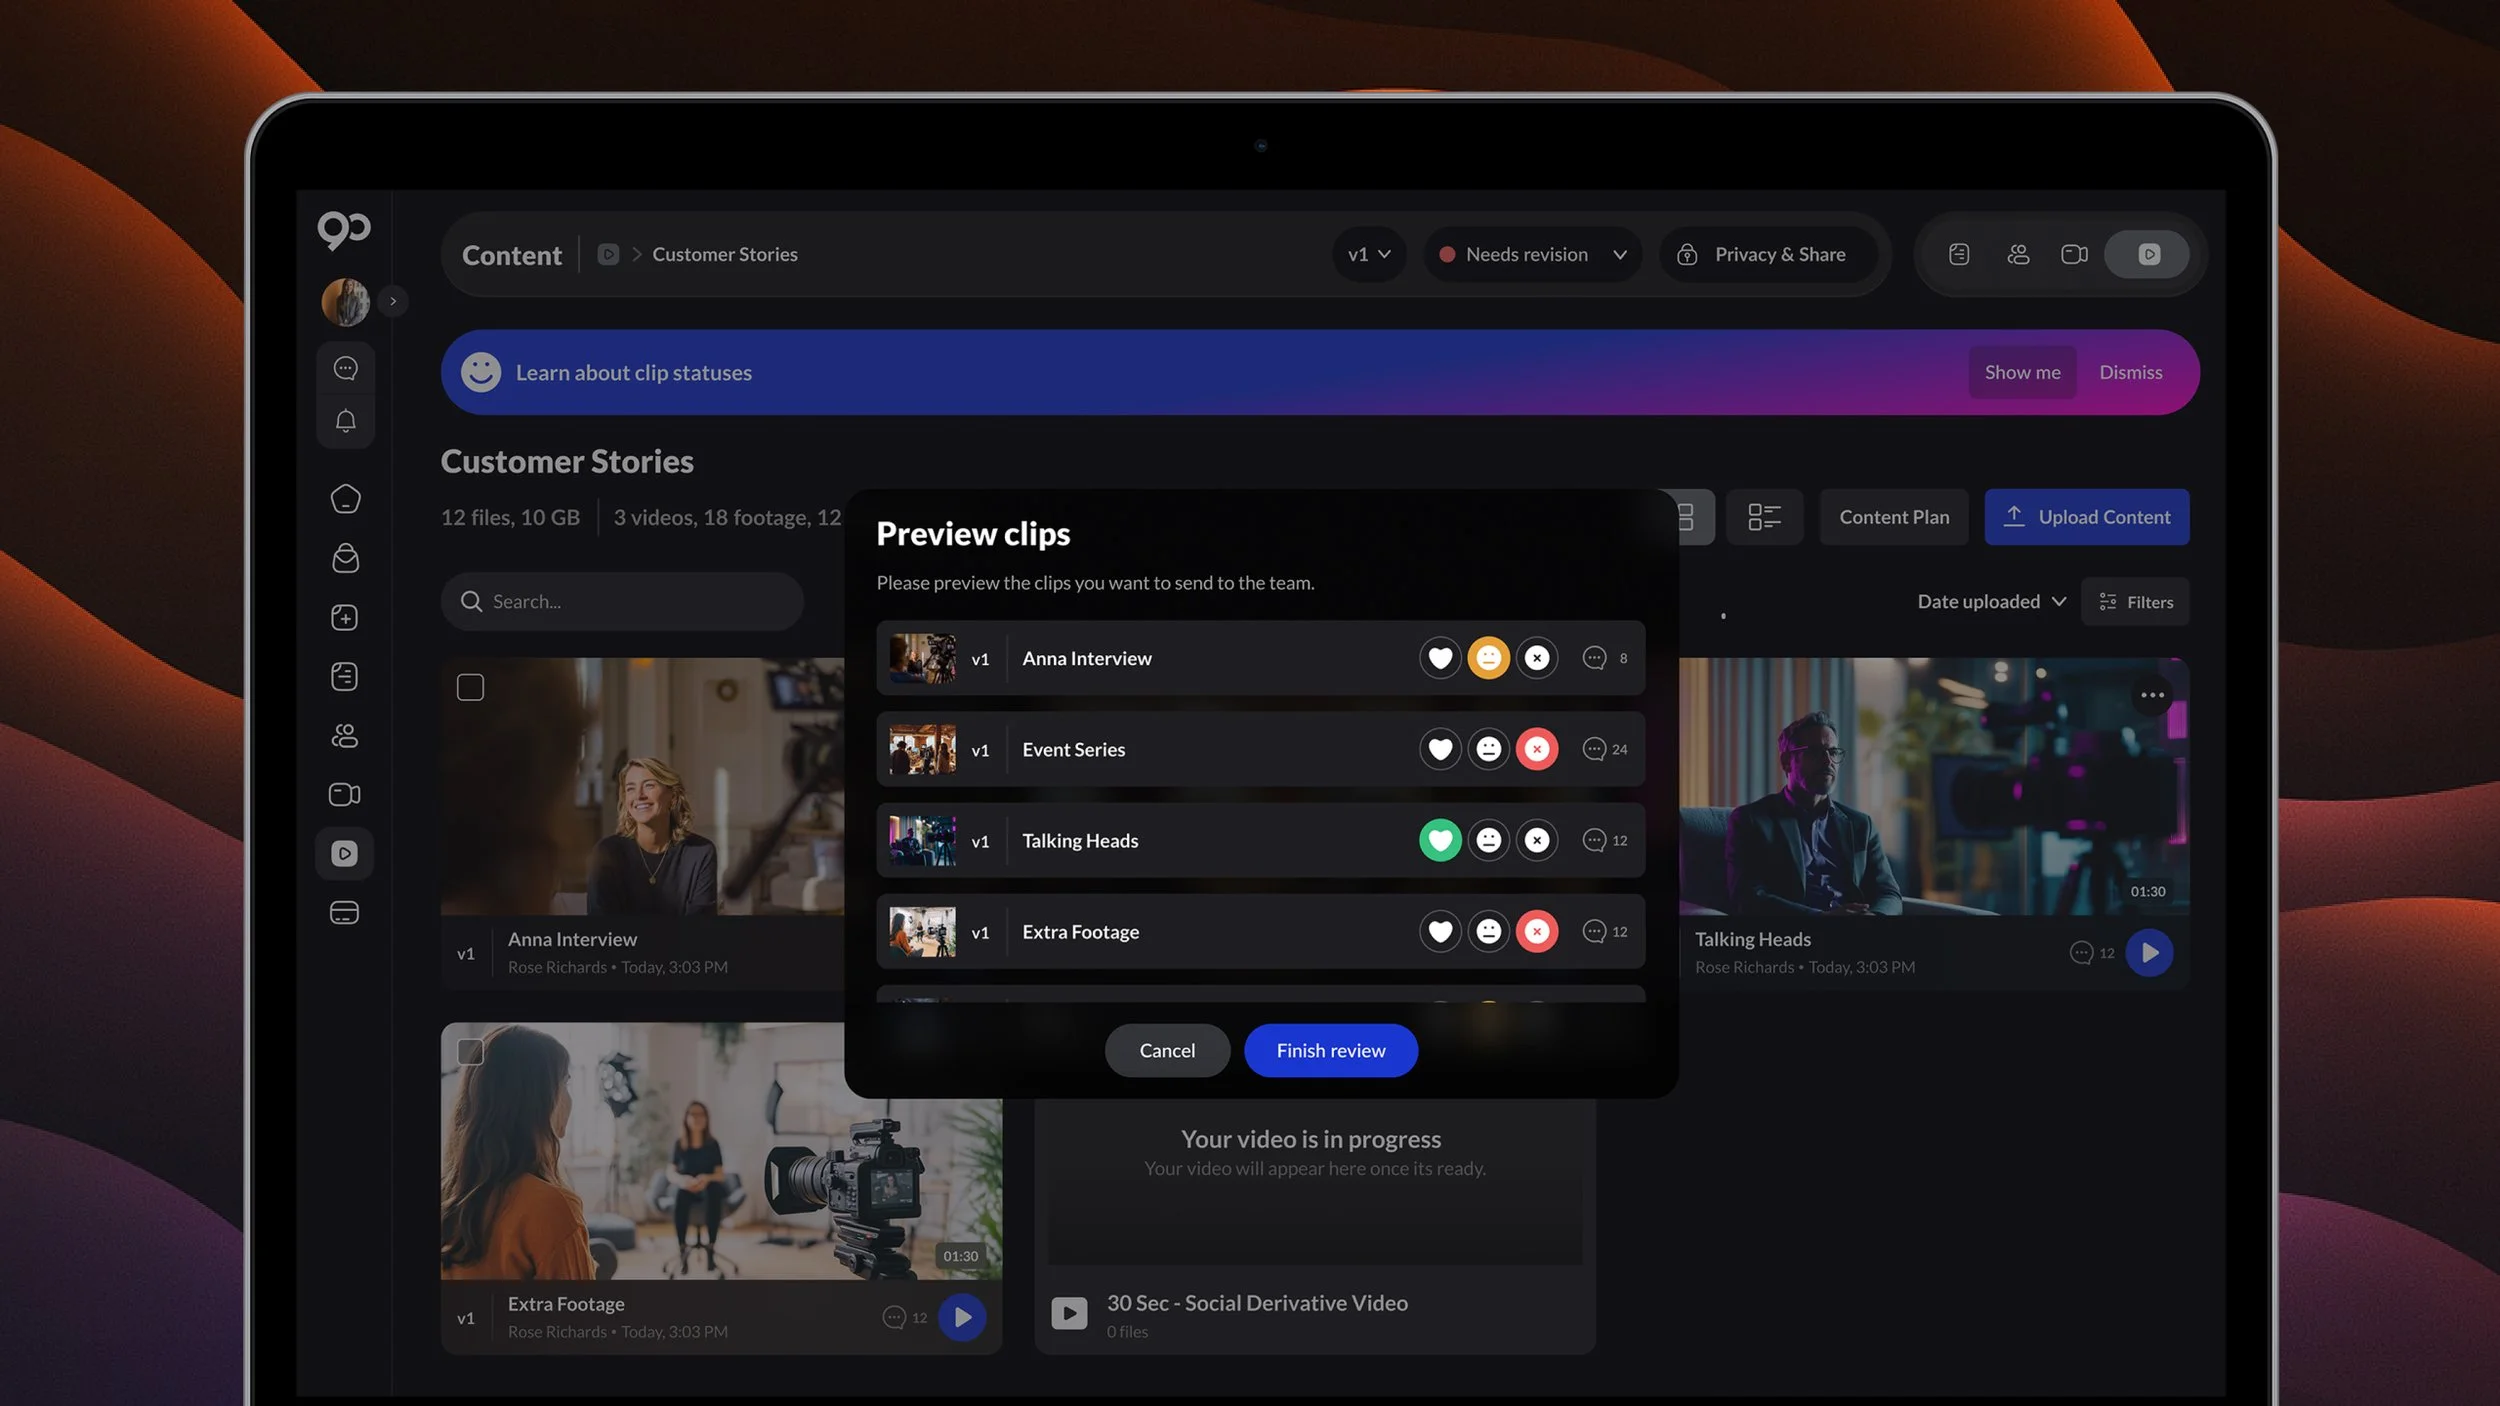Click the smiley icon in the banner
Screen dimensions: 2500x1406
pyautogui.click(x=481, y=372)
